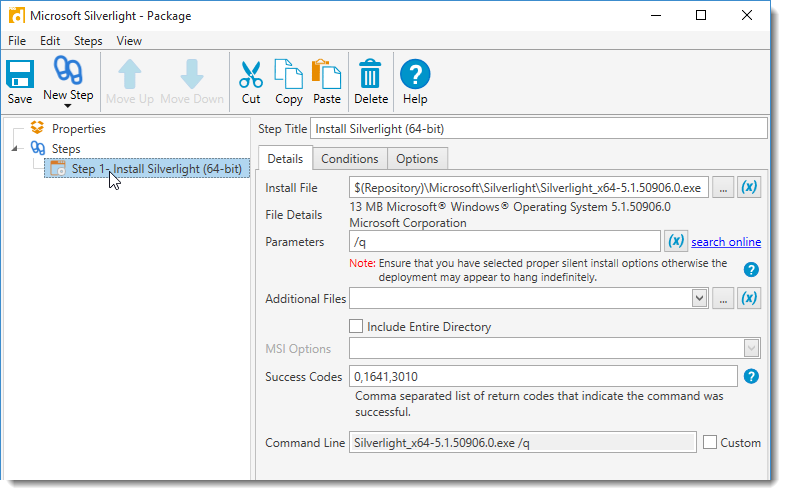Tick the Custom command line checkbox

(710, 442)
